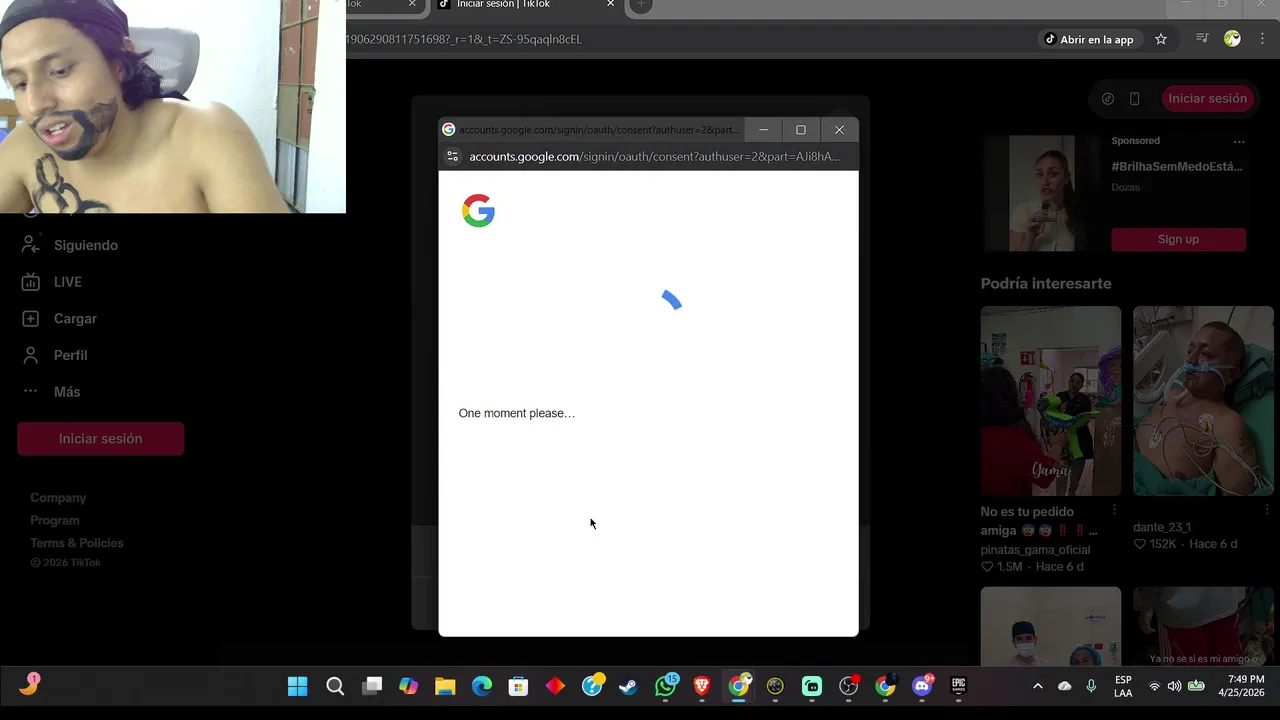This screenshot has height=720, width=1280.
Task: Click the Google logo in the sign-in popup
Action: coord(478,211)
